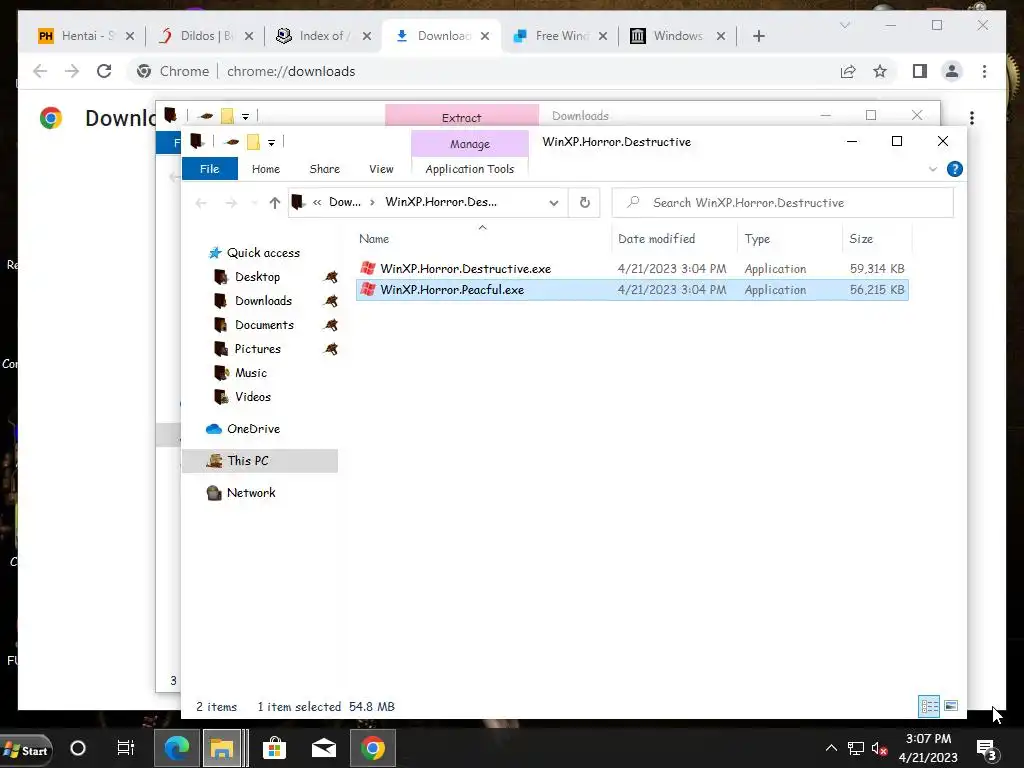Screen dimensions: 1024x768
Task: Switch to the Hentai Chrome tab
Action: pyautogui.click(x=87, y=36)
